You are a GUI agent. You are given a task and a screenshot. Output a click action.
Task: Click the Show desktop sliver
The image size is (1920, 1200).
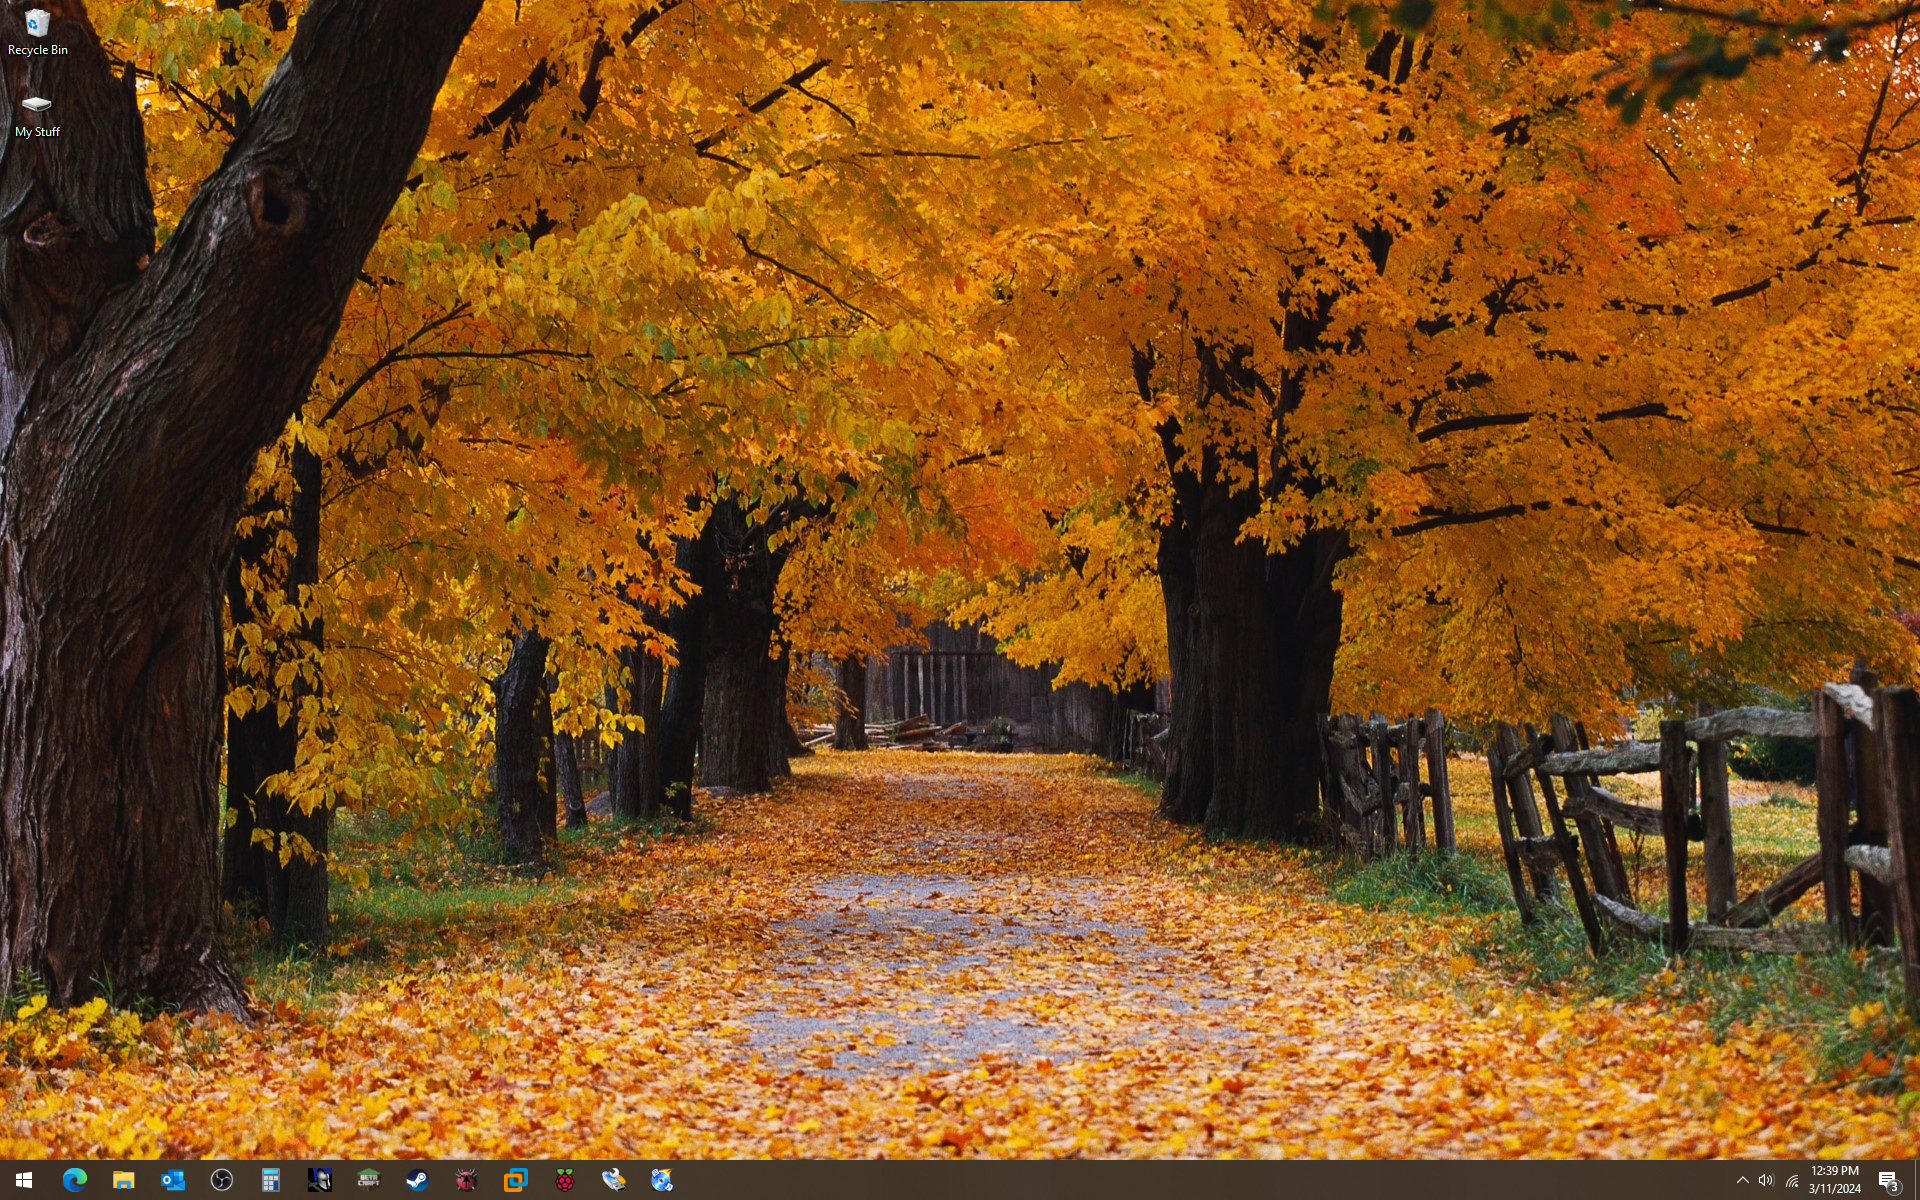1916,1180
